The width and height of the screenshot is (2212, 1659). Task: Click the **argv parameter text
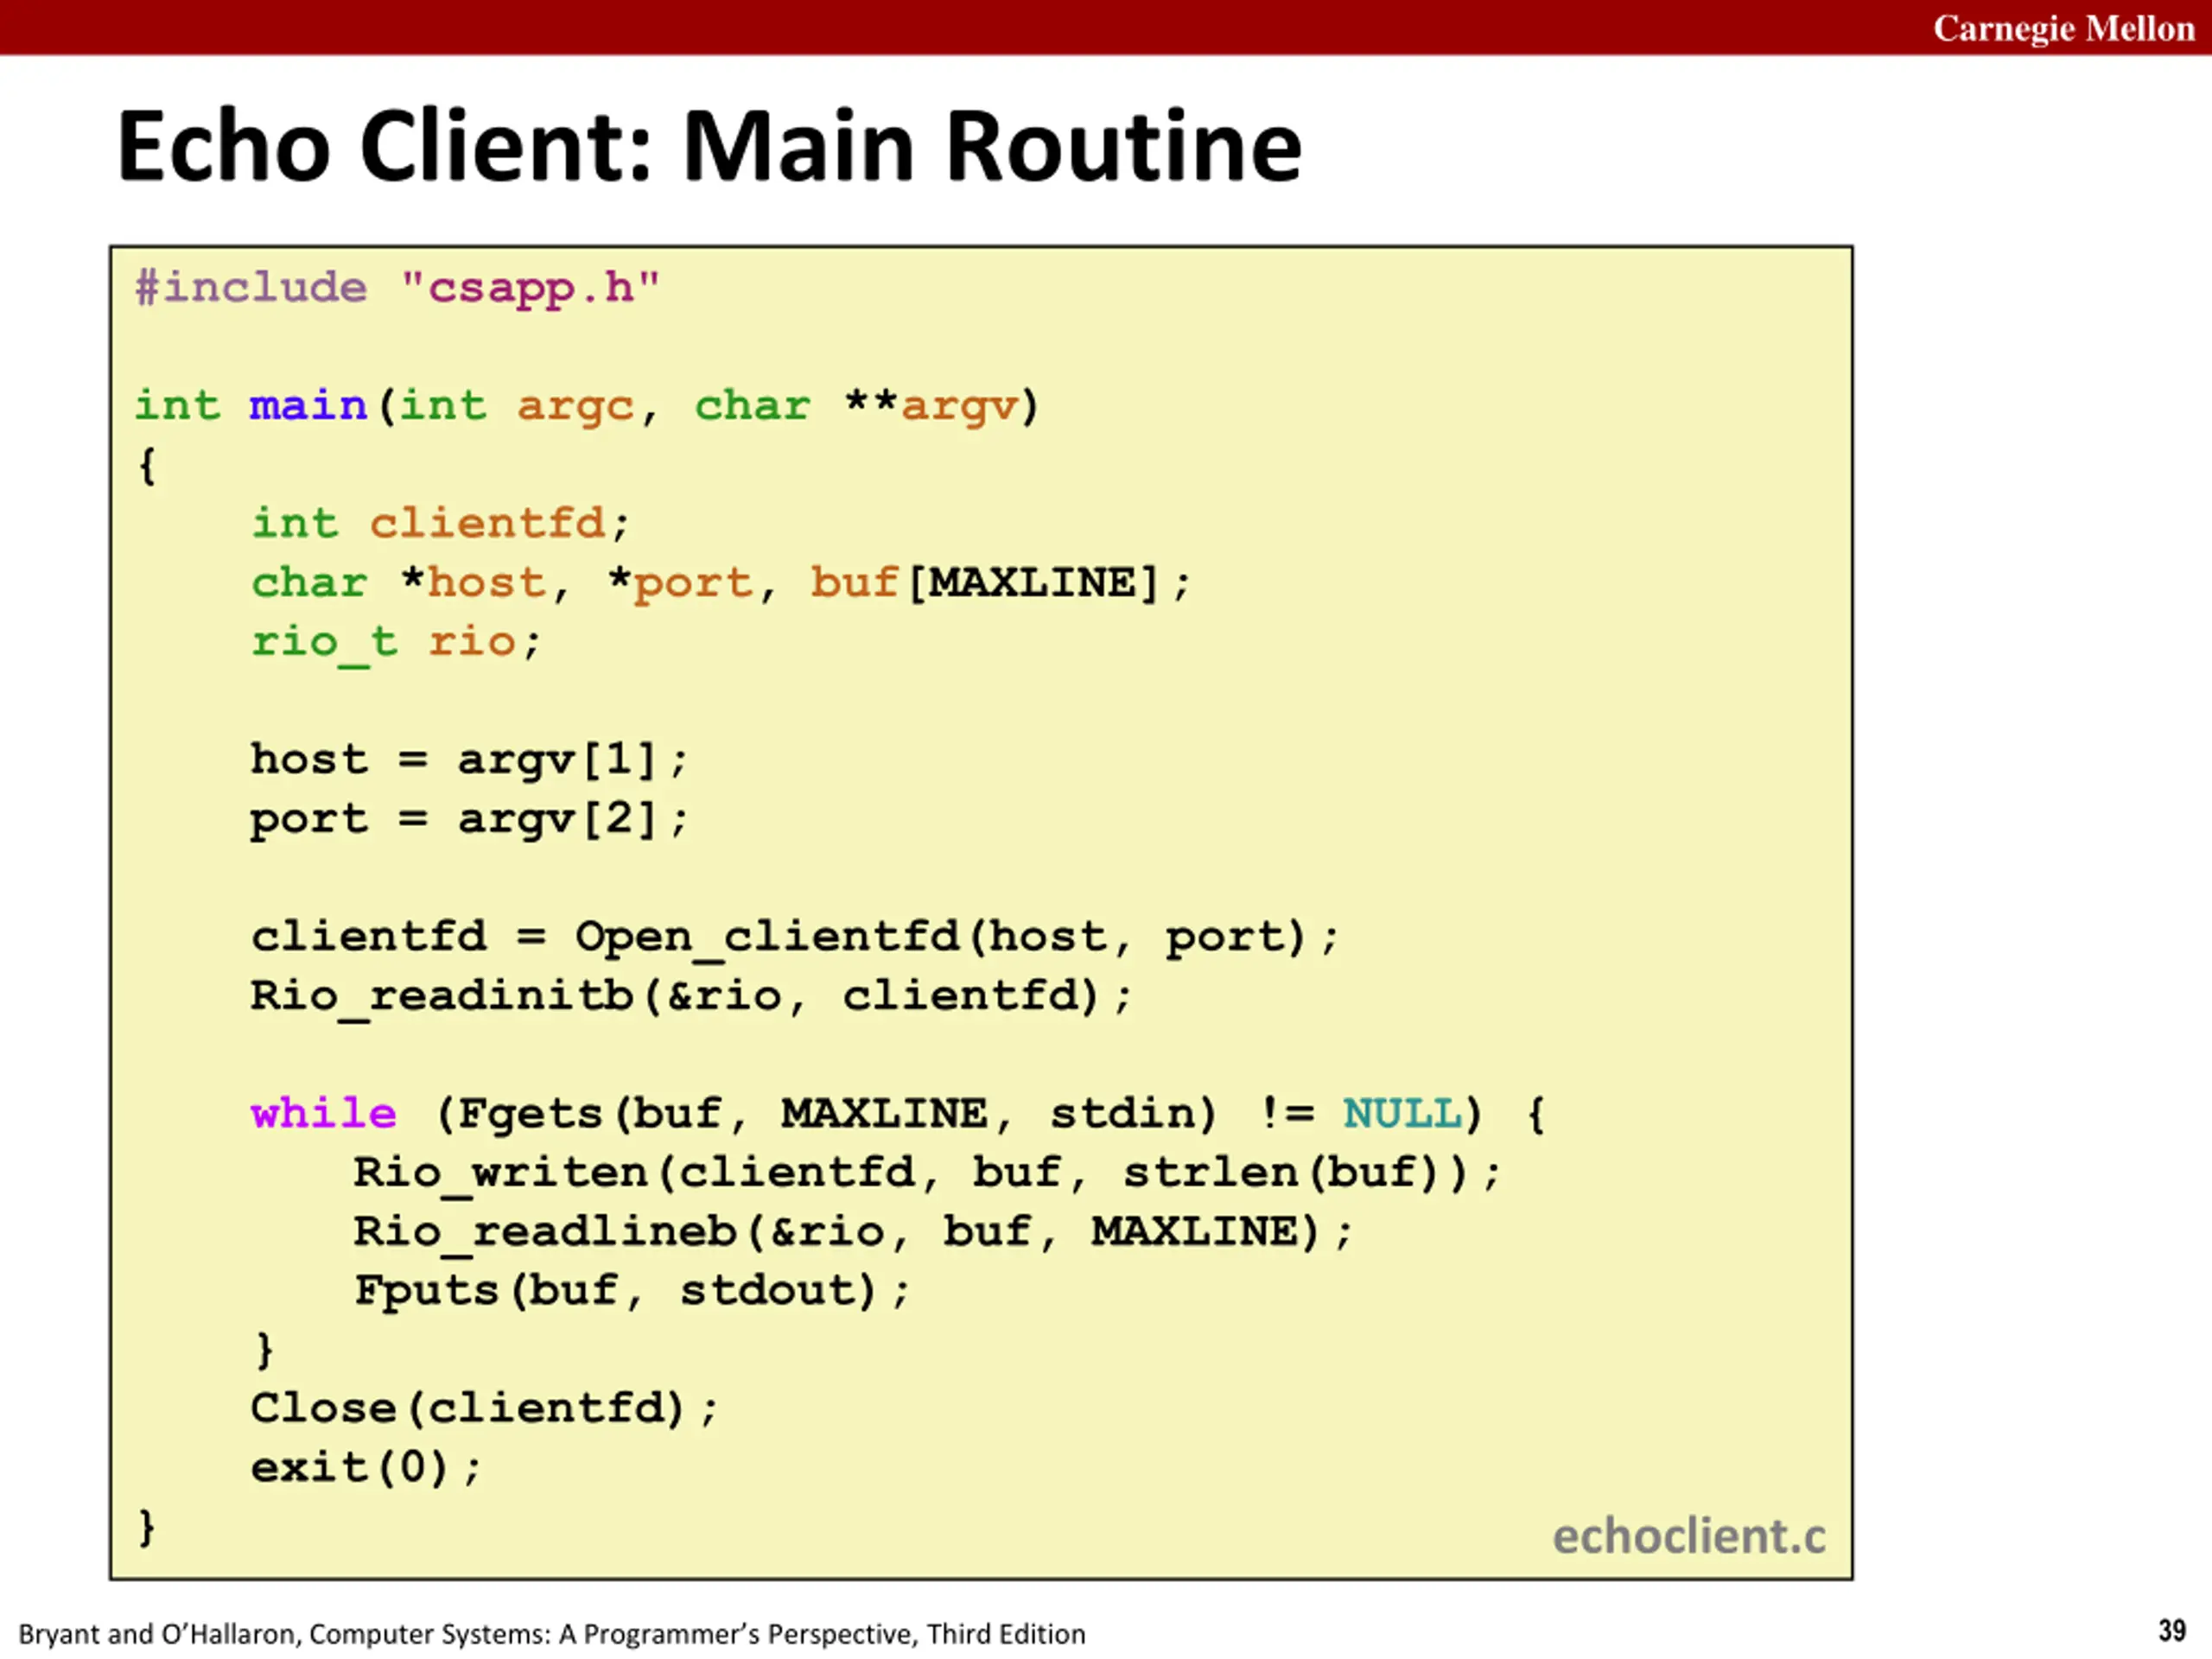click(x=931, y=408)
